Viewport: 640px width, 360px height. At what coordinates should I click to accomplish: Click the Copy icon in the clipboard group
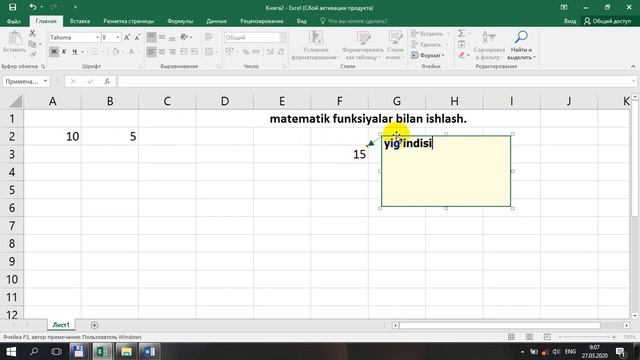[x=32, y=44]
